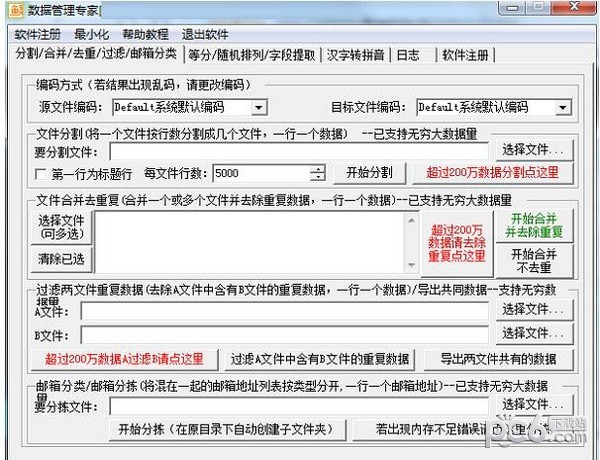Screen dimensions: 600x460
Task: Click the 开始分割 button
Action: coord(369,172)
